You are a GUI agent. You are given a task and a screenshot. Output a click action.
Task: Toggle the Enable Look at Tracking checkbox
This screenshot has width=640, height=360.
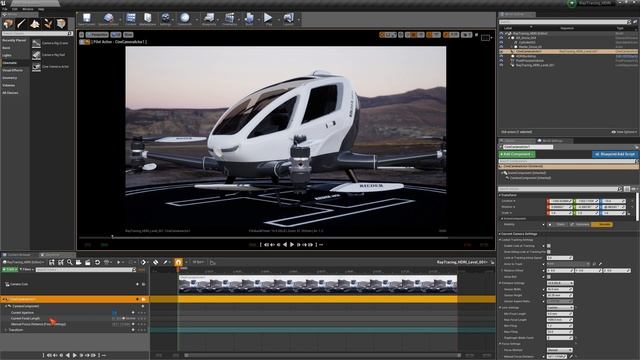click(549, 246)
